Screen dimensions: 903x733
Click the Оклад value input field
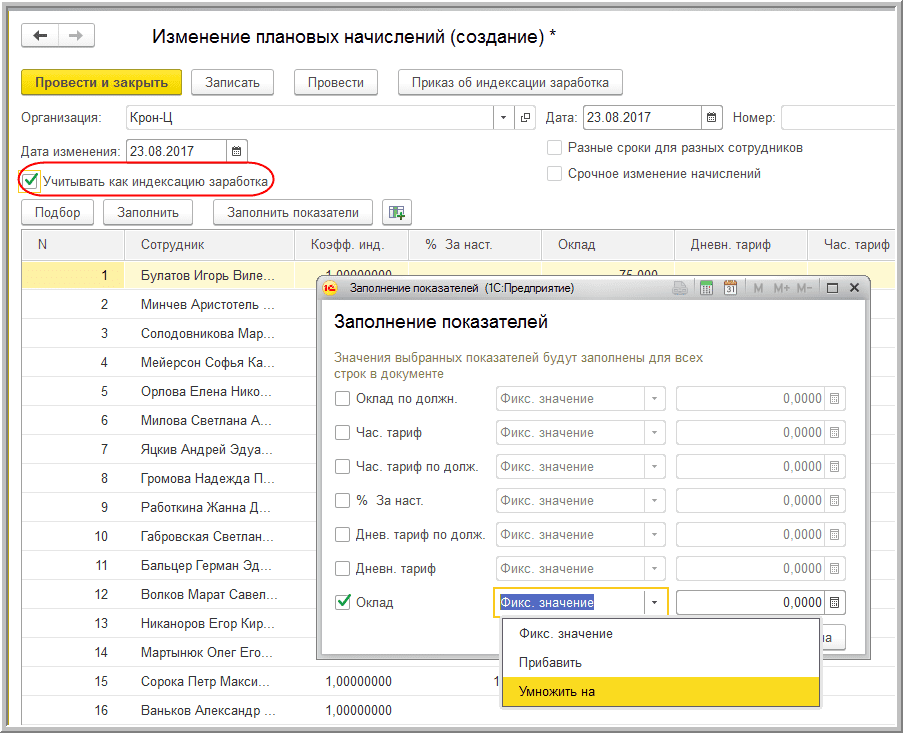coord(750,602)
